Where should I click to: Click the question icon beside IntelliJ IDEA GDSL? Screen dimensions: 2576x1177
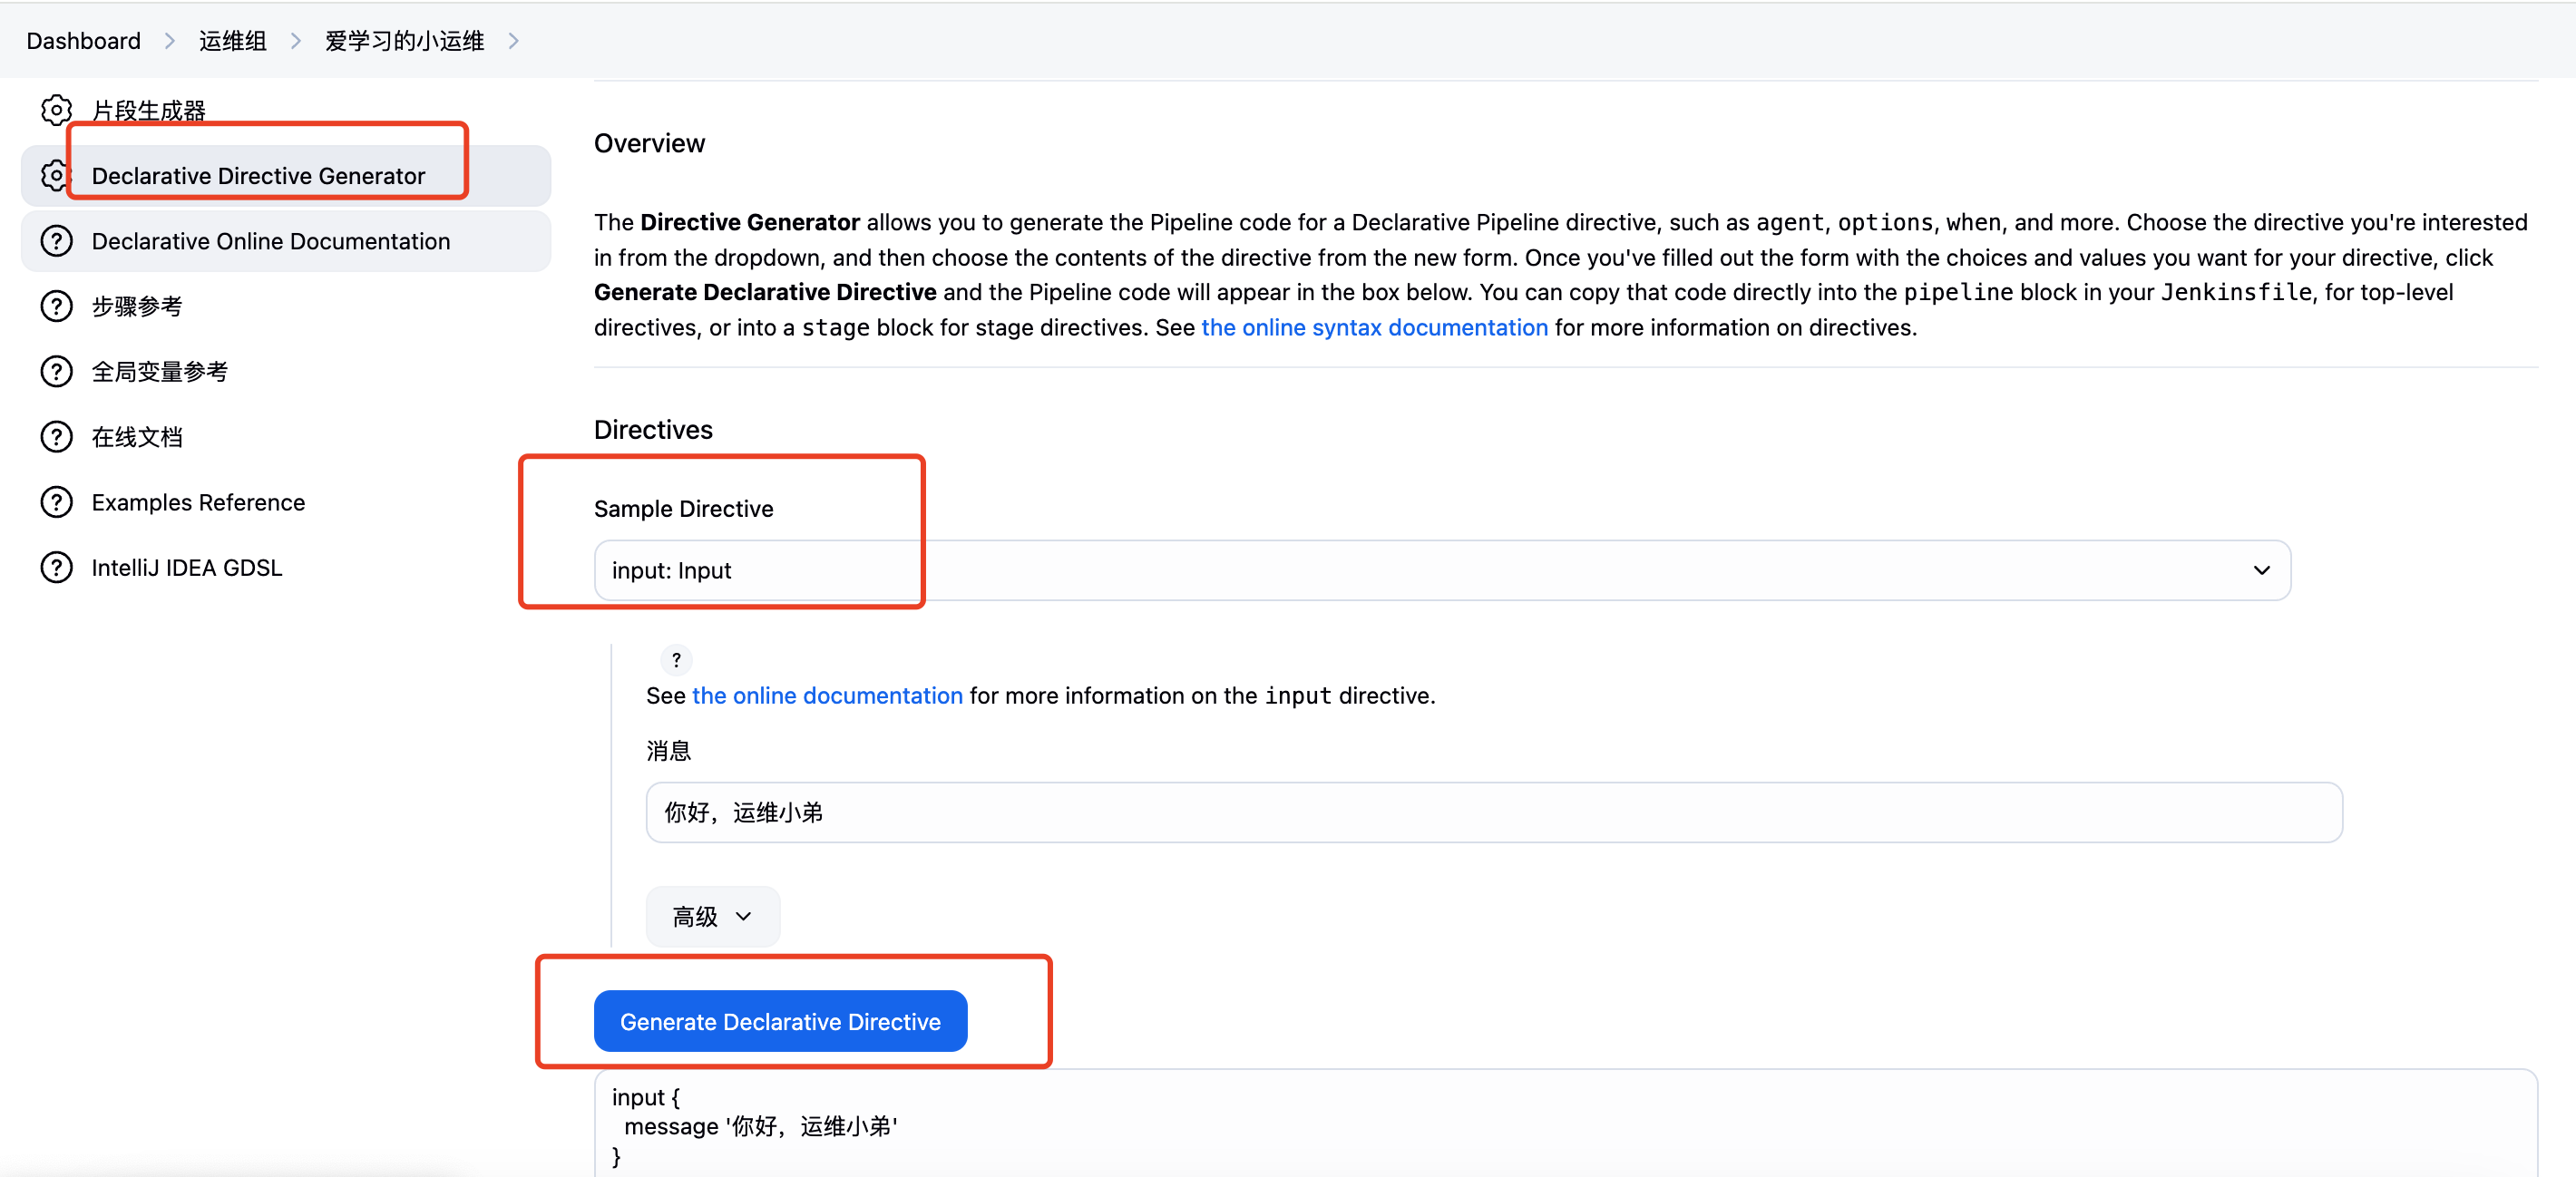pyautogui.click(x=56, y=568)
